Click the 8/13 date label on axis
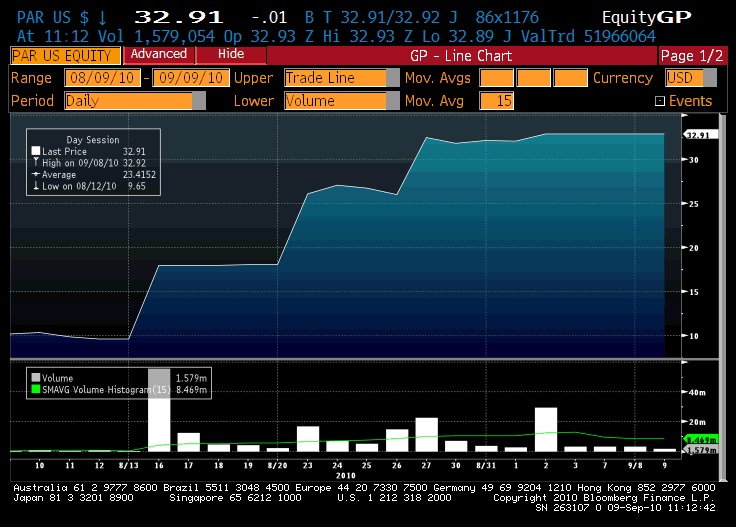The image size is (736, 527). point(129,465)
